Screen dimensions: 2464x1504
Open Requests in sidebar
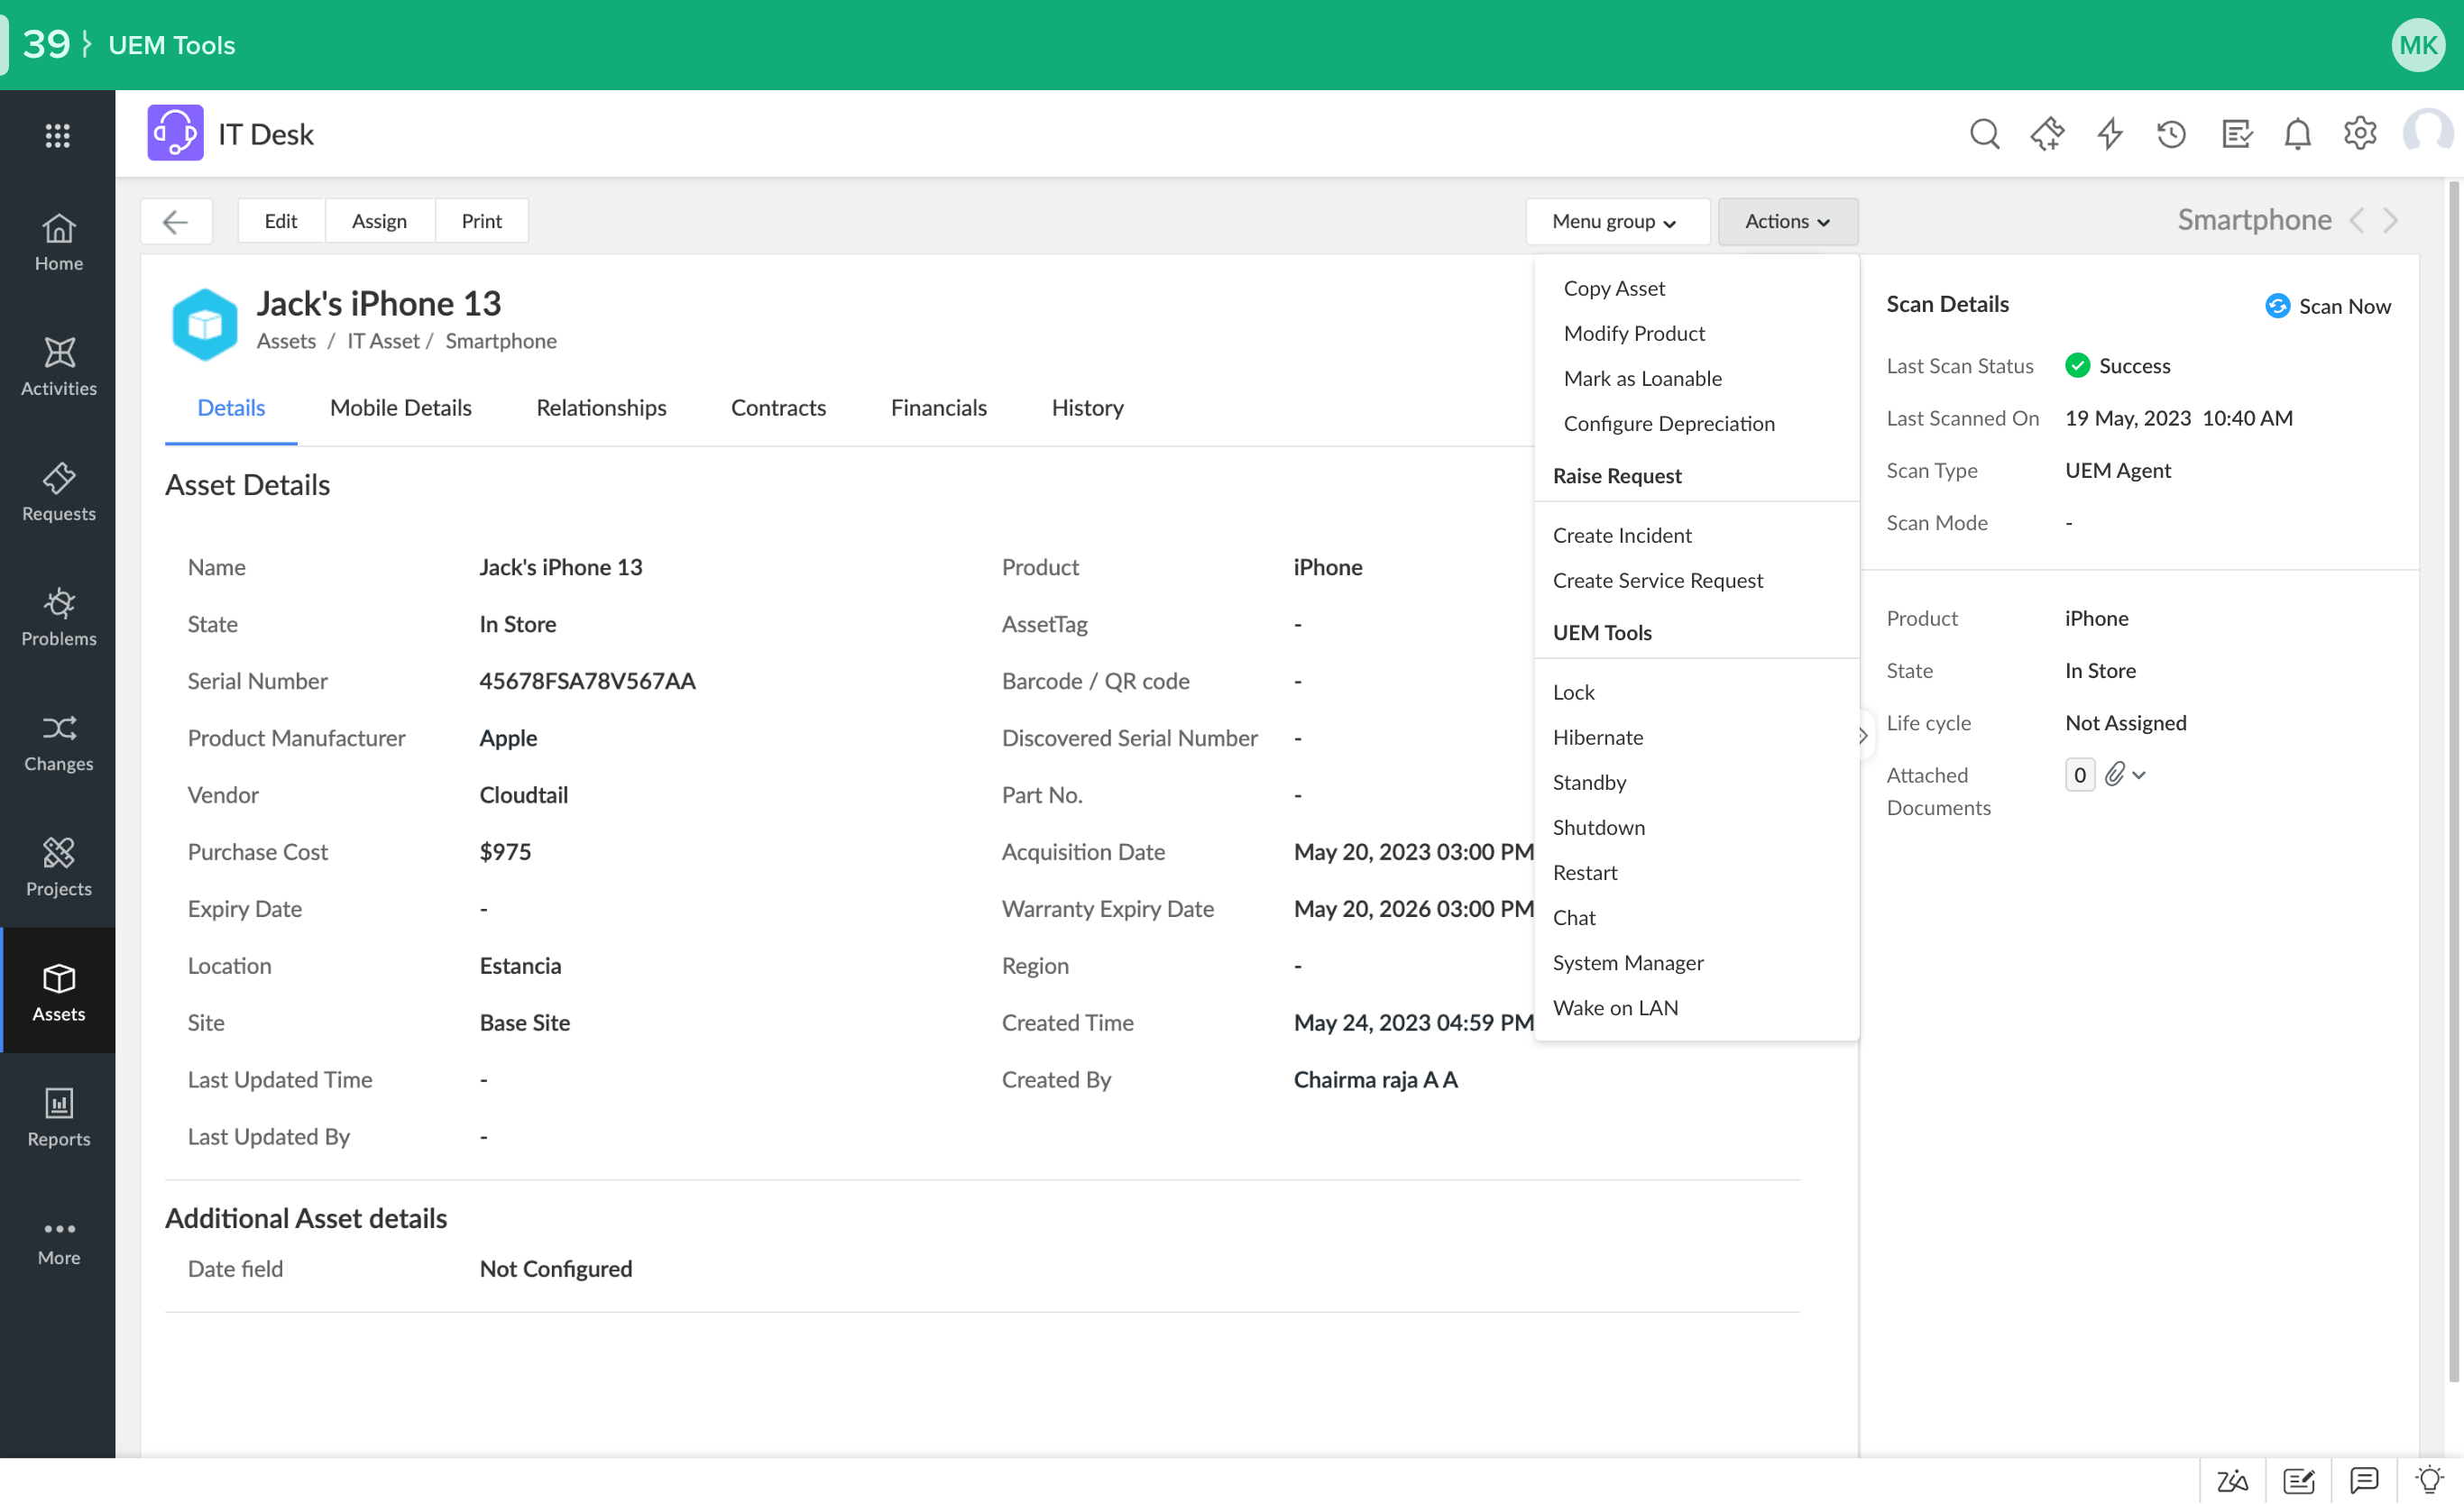point(58,492)
